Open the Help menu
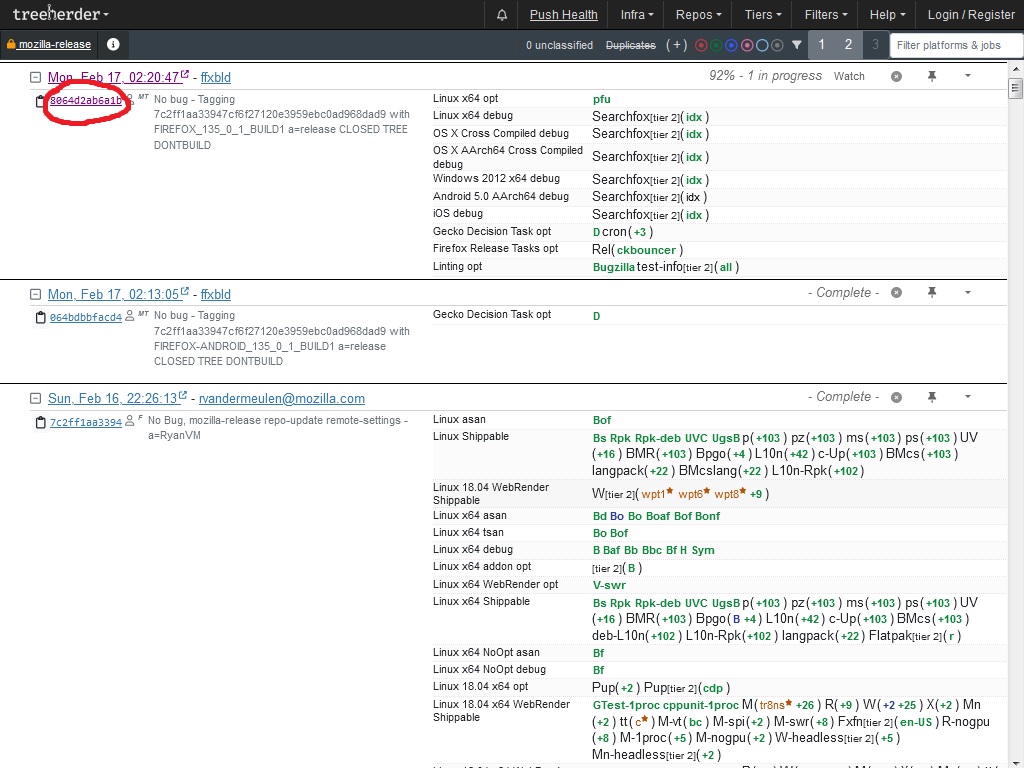Viewport: 1024px width, 768px height. pos(887,15)
